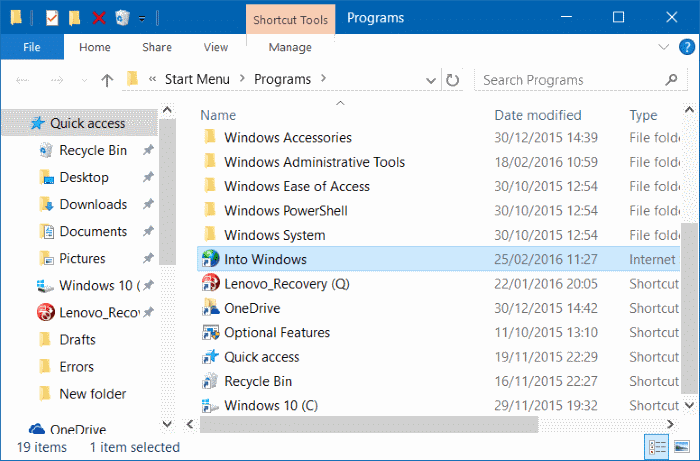Click the Into Windows globe shortcut icon
The height and width of the screenshot is (461, 700).
tap(210, 259)
